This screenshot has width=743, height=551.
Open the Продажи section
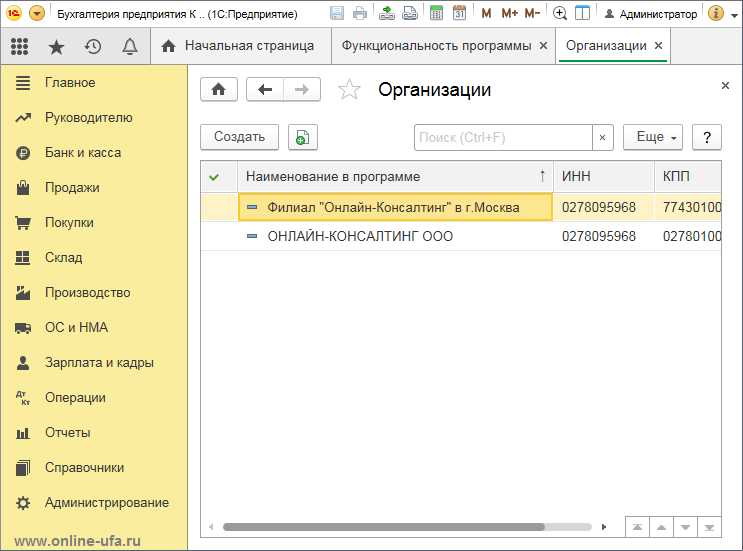click(x=72, y=188)
